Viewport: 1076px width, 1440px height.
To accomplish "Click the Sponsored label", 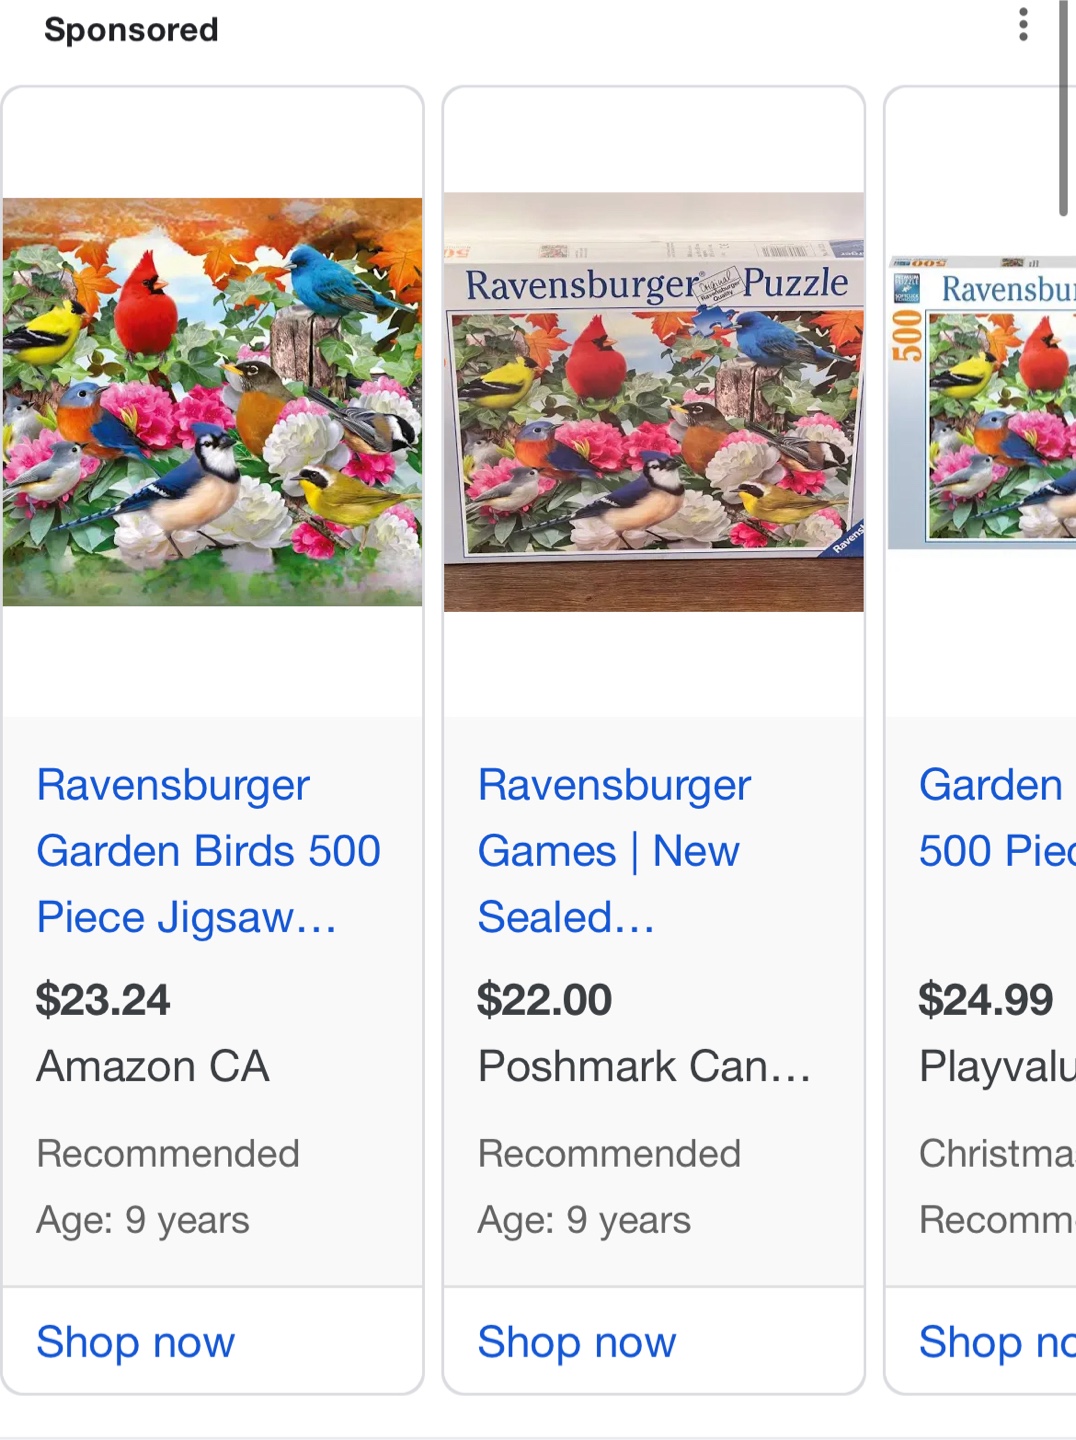I will (x=131, y=30).
